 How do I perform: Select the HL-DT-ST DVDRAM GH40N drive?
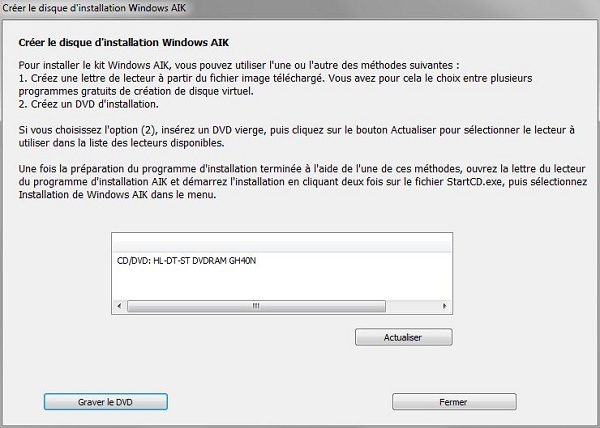282,261
